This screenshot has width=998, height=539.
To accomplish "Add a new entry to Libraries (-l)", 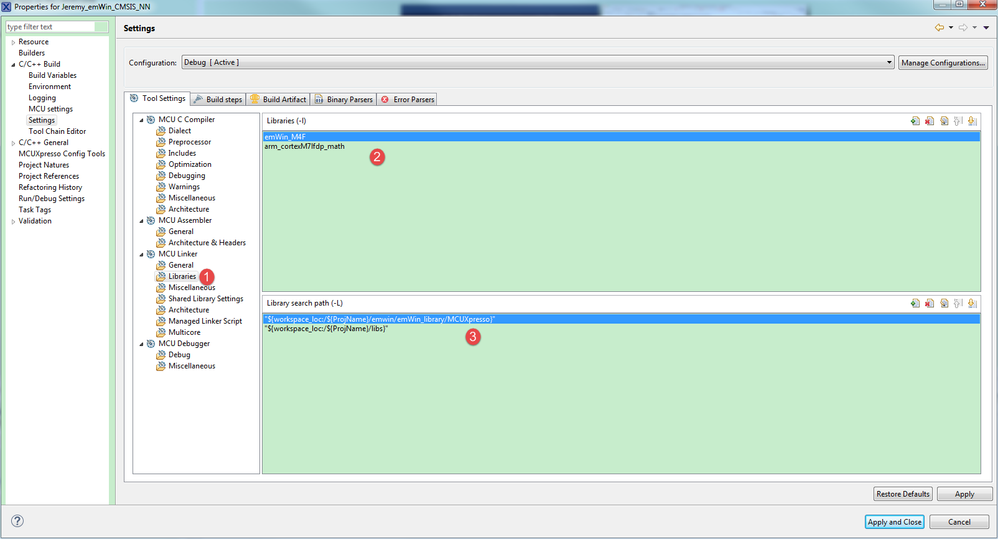I will click(915, 121).
